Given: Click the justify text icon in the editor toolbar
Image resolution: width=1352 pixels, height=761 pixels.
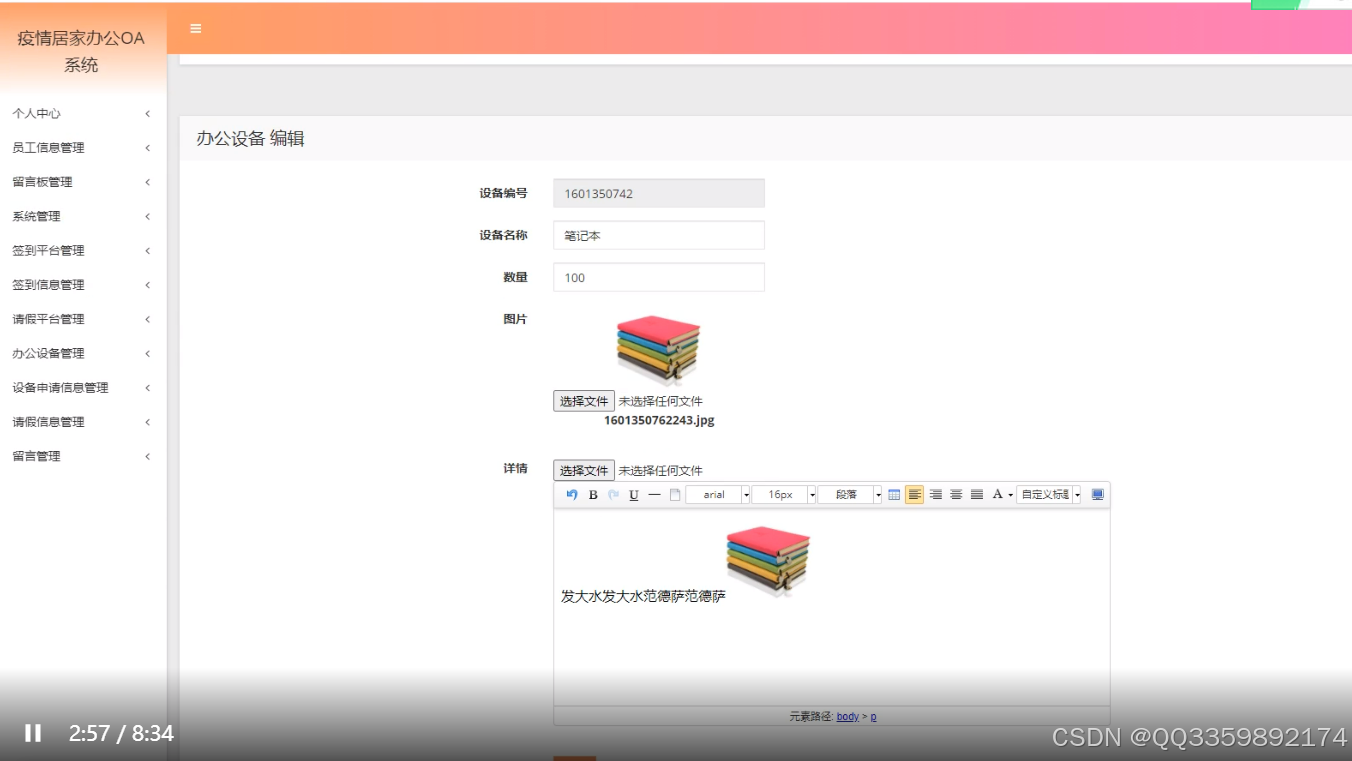Looking at the screenshot, I should [977, 495].
